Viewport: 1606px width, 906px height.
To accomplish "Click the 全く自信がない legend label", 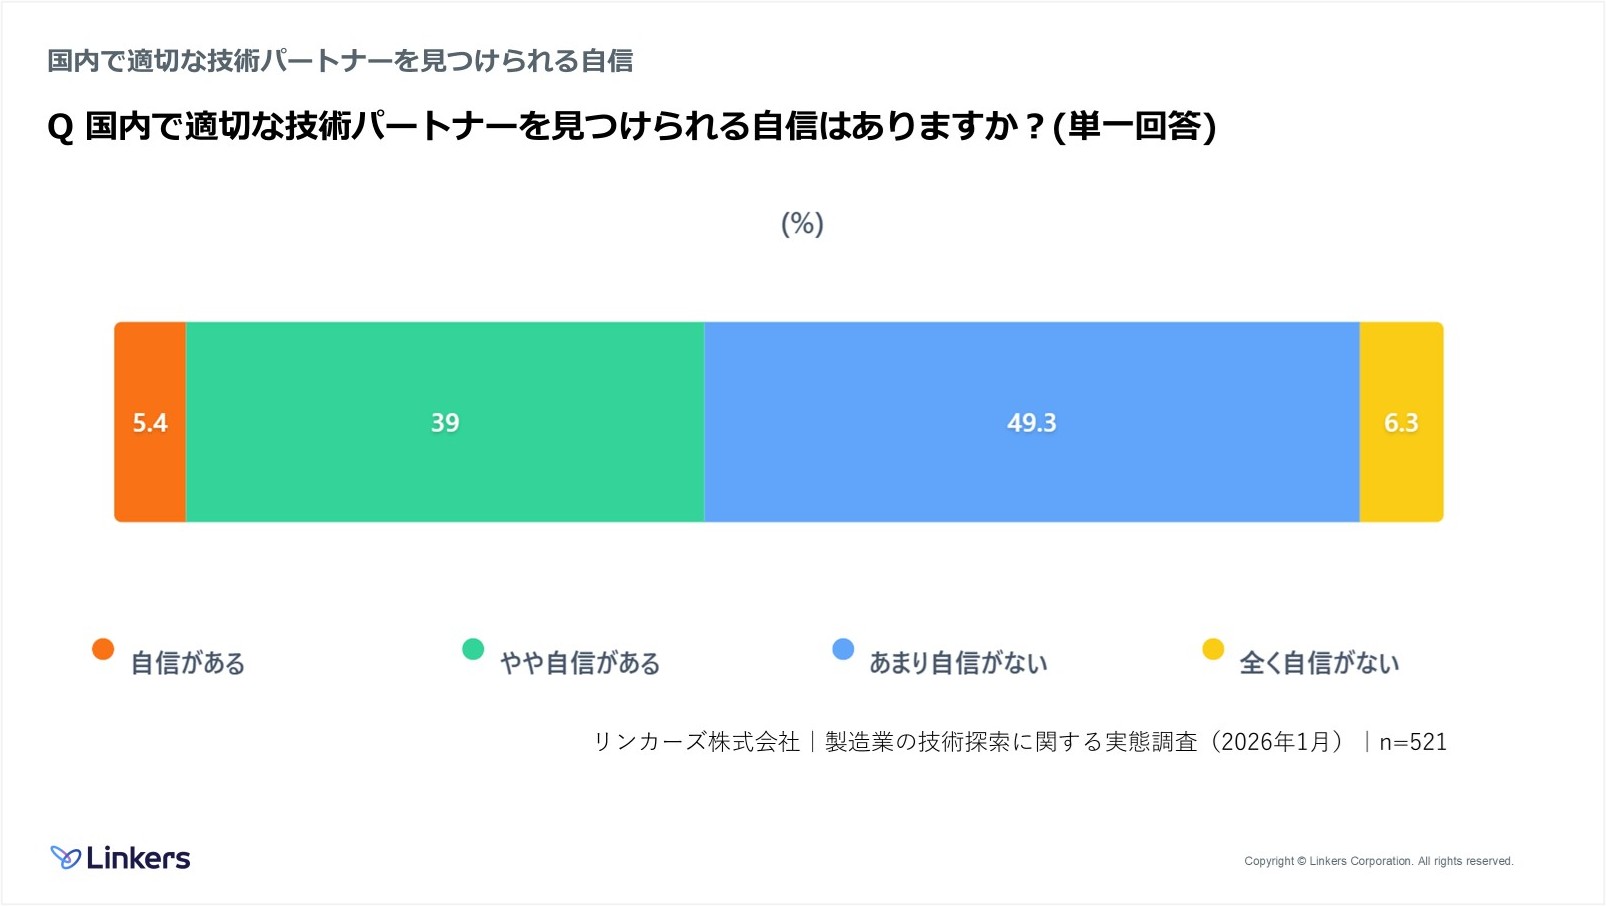I will [1319, 663].
